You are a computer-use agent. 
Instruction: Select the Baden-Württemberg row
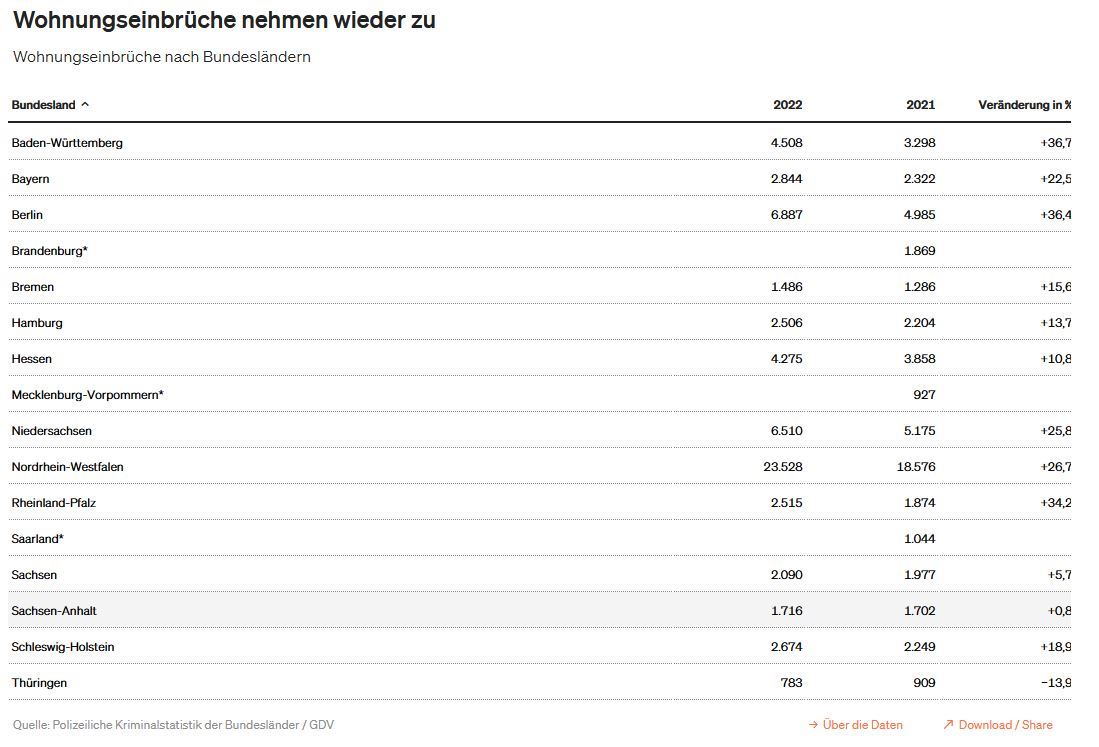tap(540, 142)
